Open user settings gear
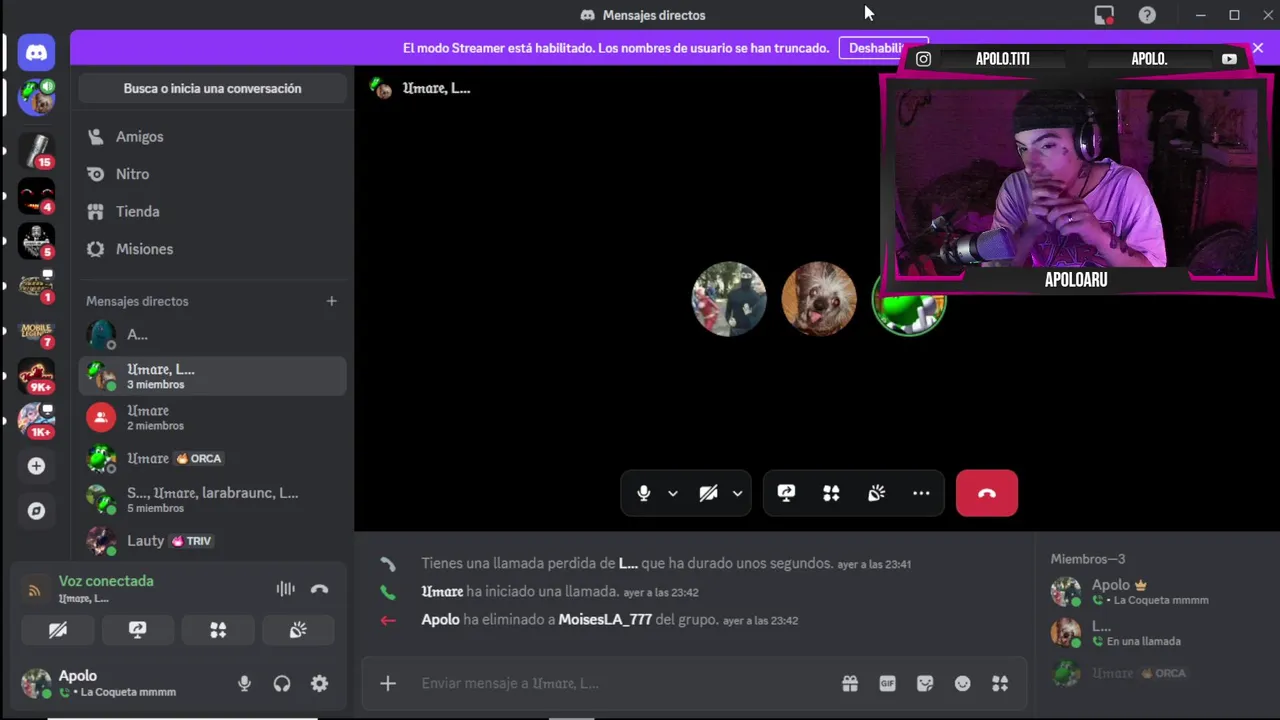This screenshot has width=1280, height=720. [x=319, y=684]
